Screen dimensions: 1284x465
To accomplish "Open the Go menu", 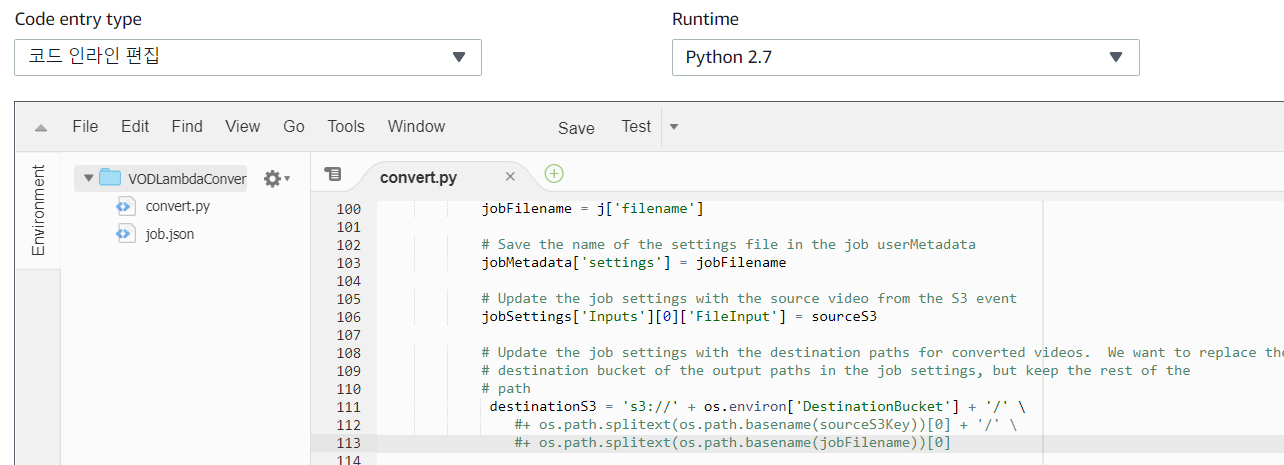I will click(294, 126).
